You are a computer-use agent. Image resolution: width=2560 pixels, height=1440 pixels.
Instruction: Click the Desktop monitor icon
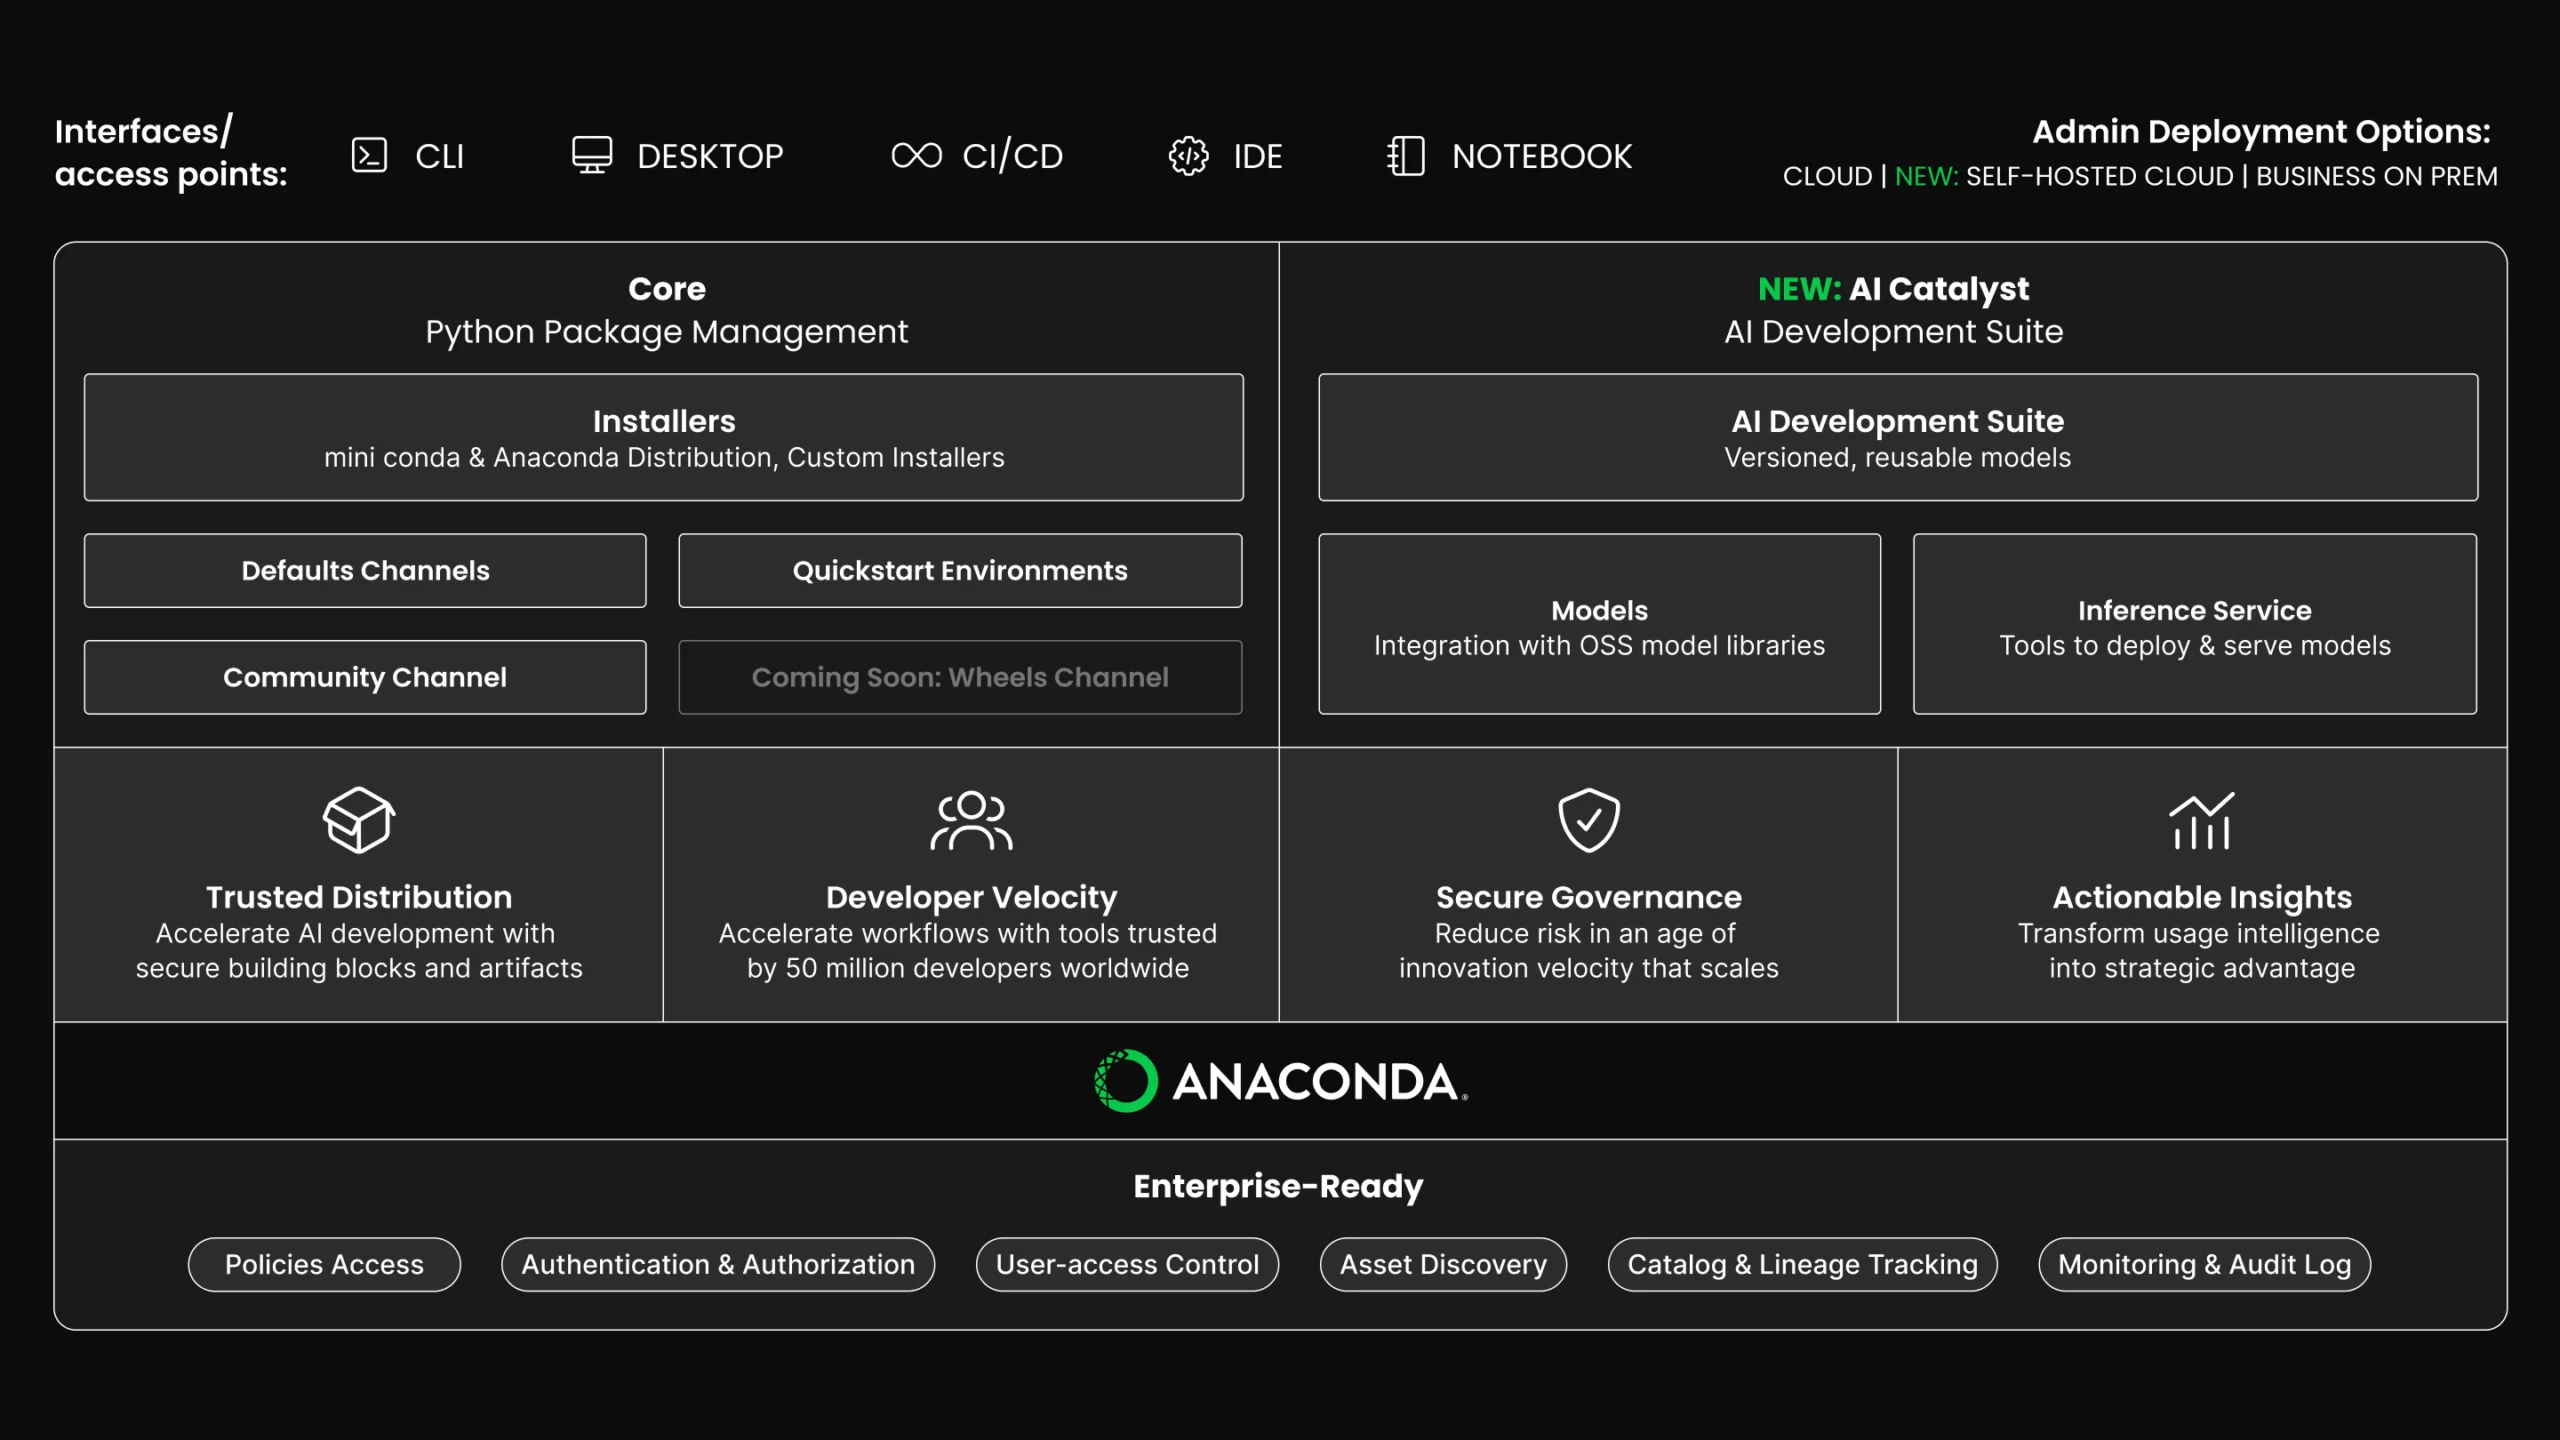point(591,155)
